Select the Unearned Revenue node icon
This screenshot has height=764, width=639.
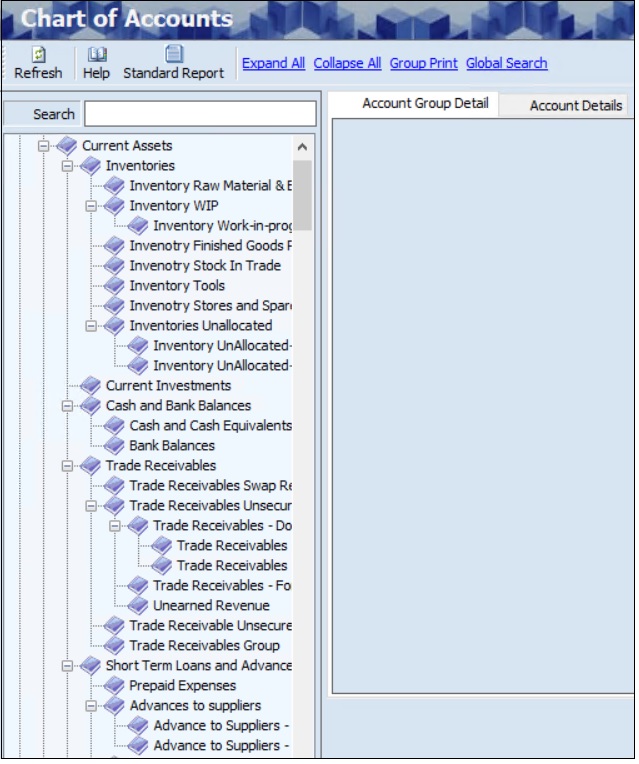point(138,606)
